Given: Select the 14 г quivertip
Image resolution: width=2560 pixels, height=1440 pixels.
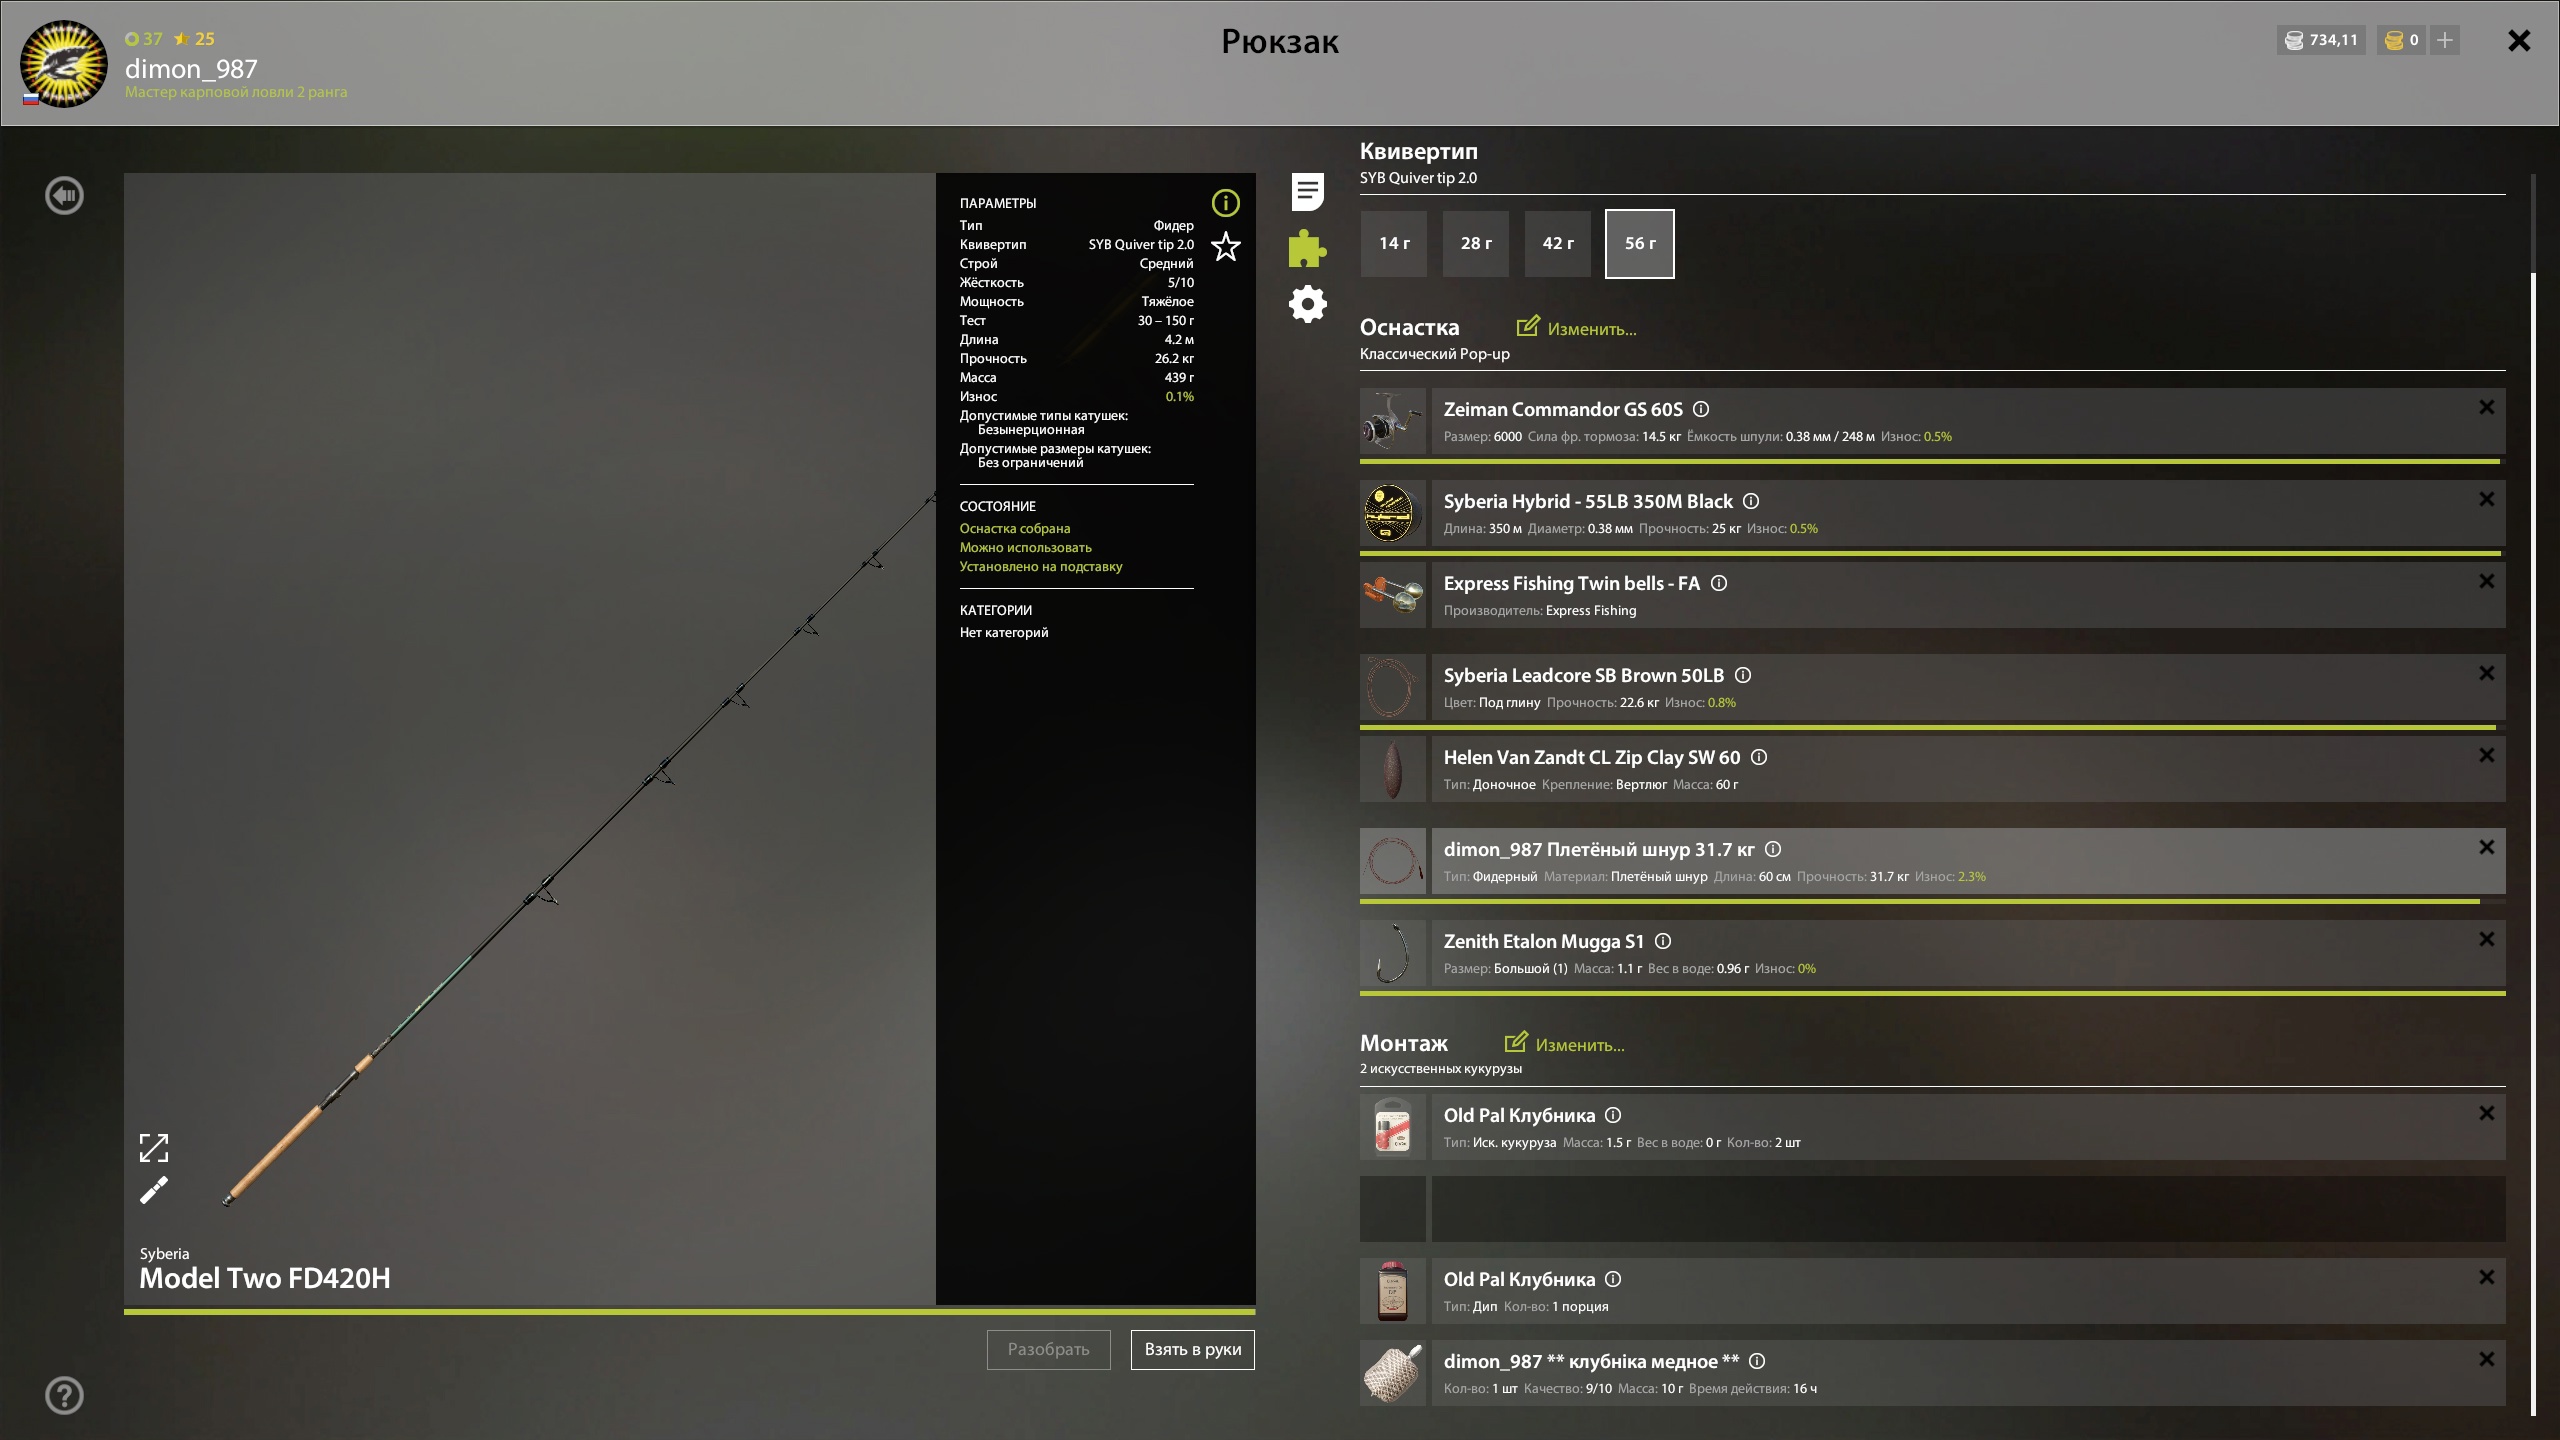Looking at the screenshot, I should coord(1394,243).
